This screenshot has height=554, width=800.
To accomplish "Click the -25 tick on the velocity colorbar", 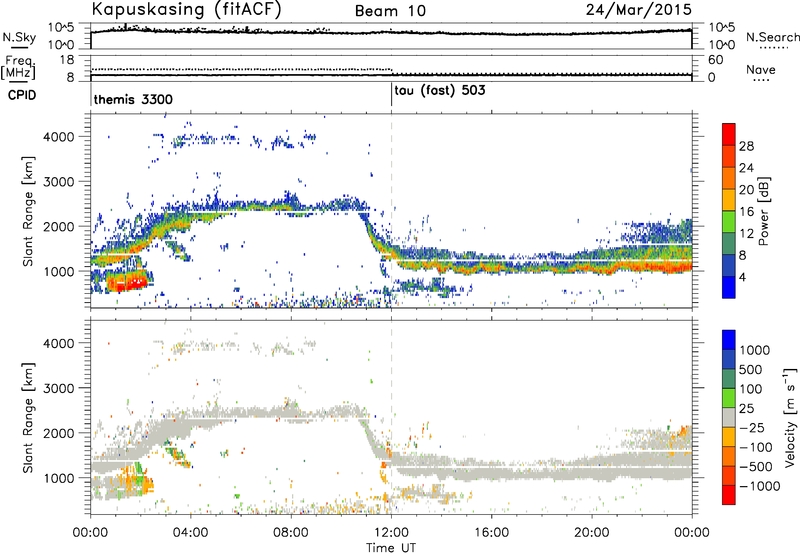I will pyautogui.click(x=752, y=427).
